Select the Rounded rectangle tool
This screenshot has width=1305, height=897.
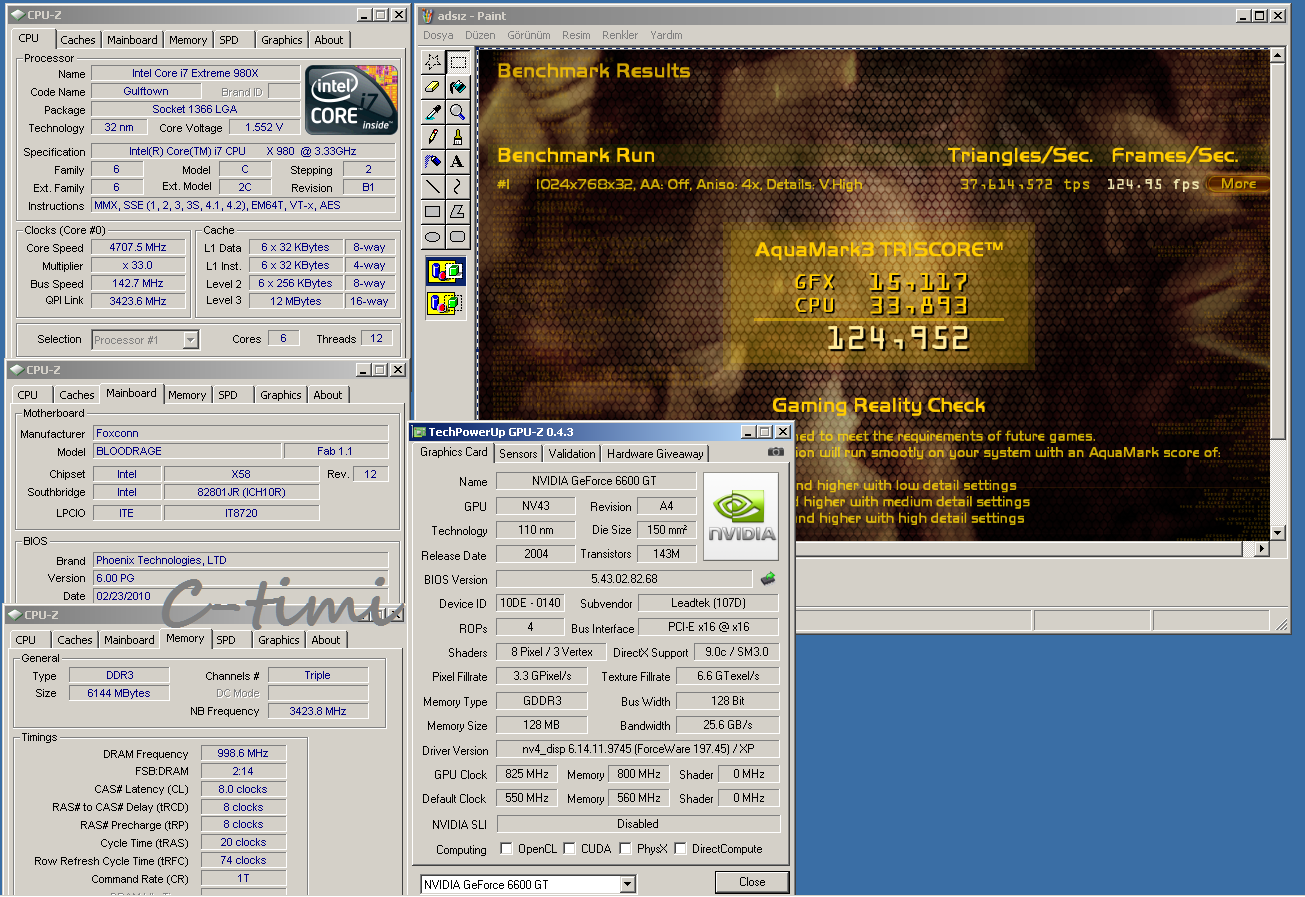[457, 236]
